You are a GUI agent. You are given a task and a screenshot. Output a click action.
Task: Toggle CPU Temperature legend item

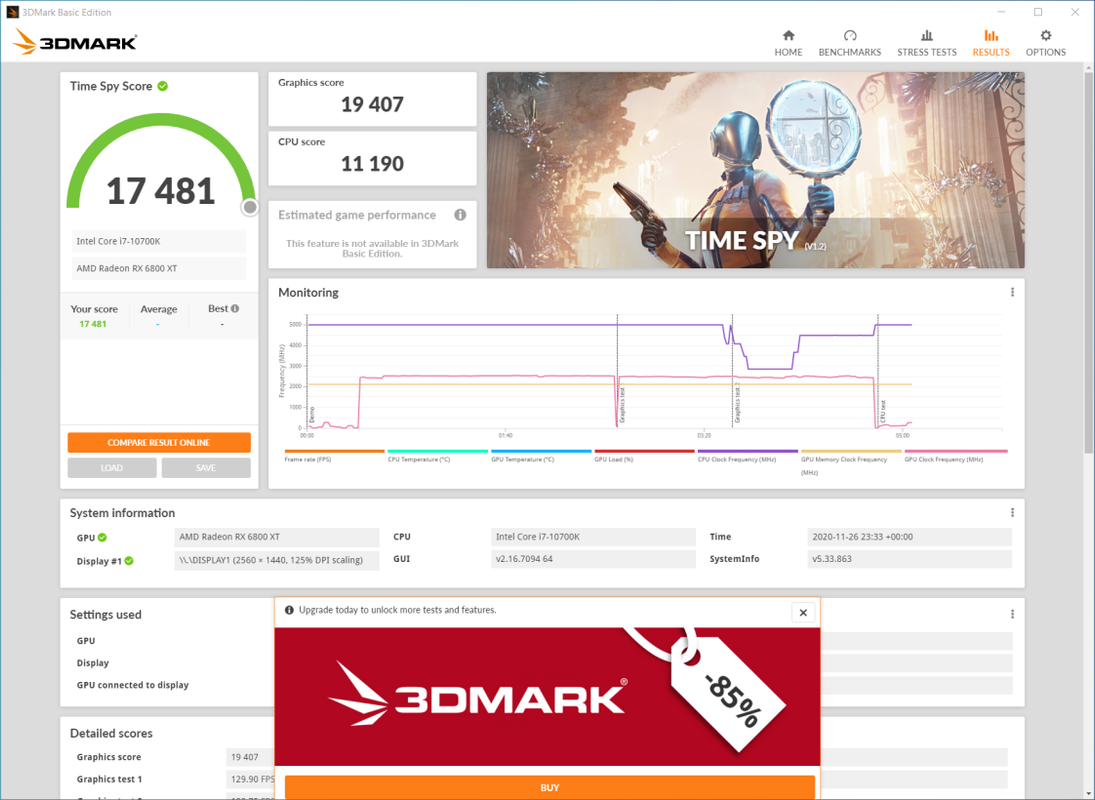tap(438, 456)
